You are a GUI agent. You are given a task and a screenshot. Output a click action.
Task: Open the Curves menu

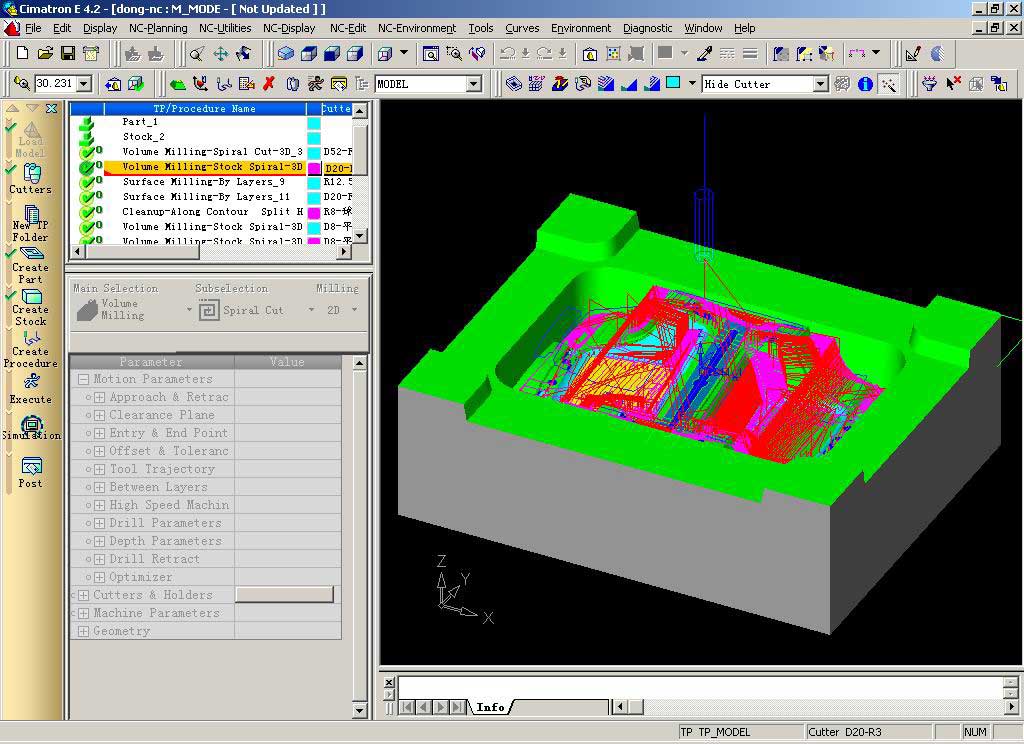point(522,28)
